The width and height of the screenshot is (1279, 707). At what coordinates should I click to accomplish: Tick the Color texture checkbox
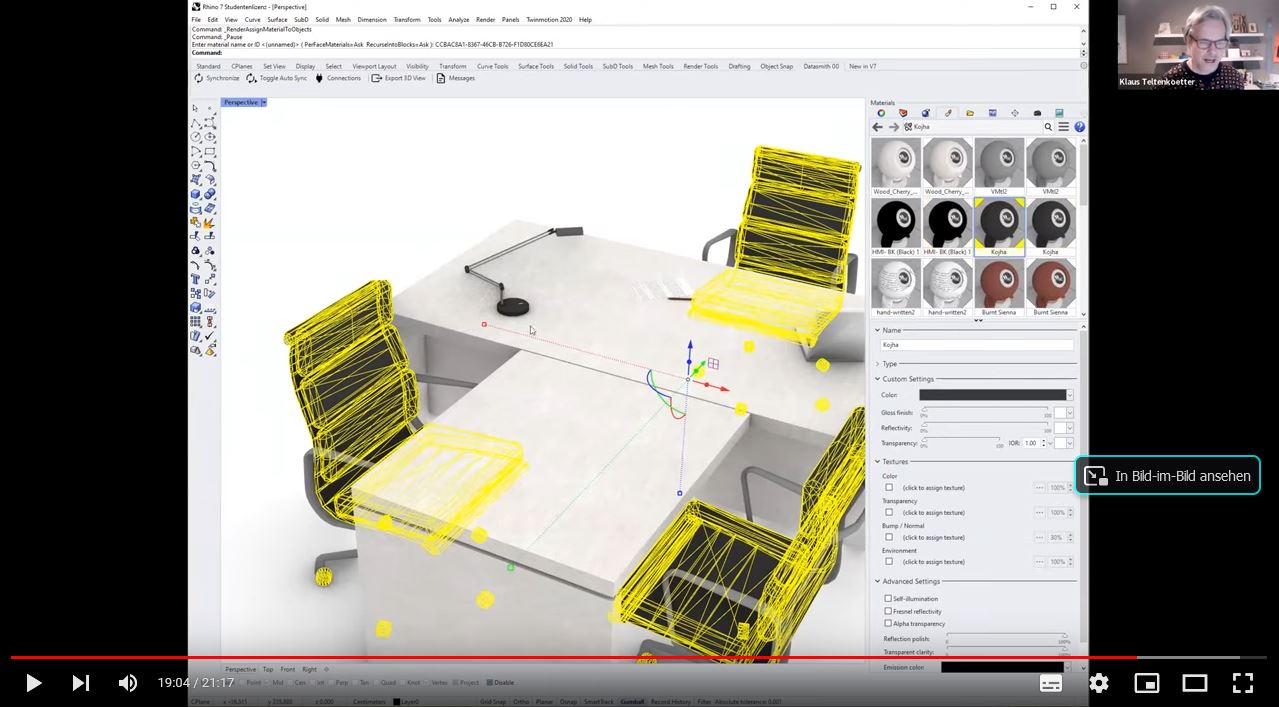[889, 488]
